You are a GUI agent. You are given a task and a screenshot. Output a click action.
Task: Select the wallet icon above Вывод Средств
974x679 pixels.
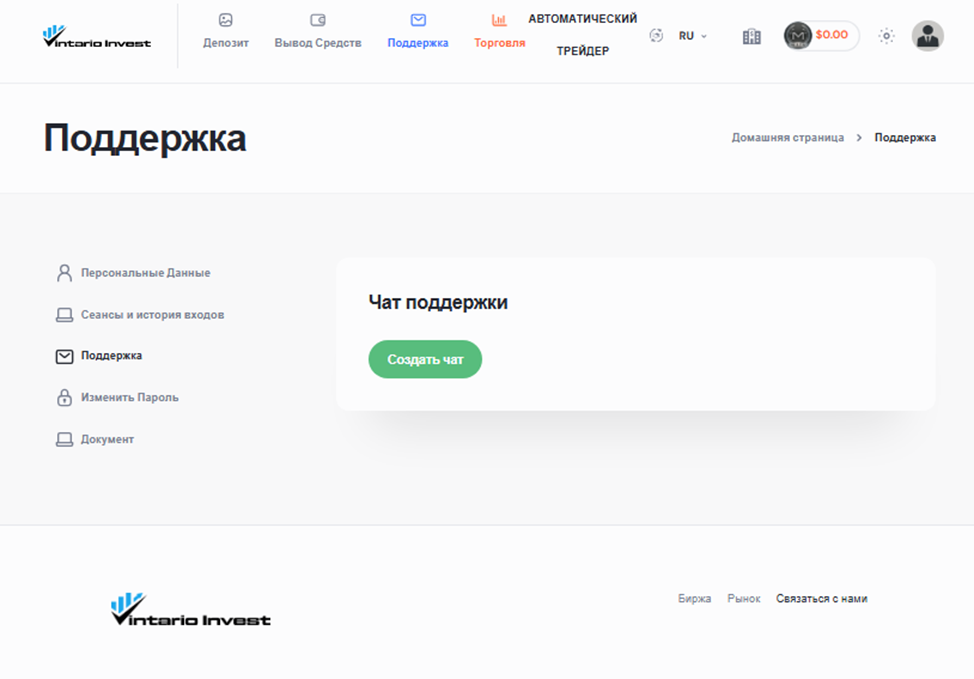[x=317, y=20]
